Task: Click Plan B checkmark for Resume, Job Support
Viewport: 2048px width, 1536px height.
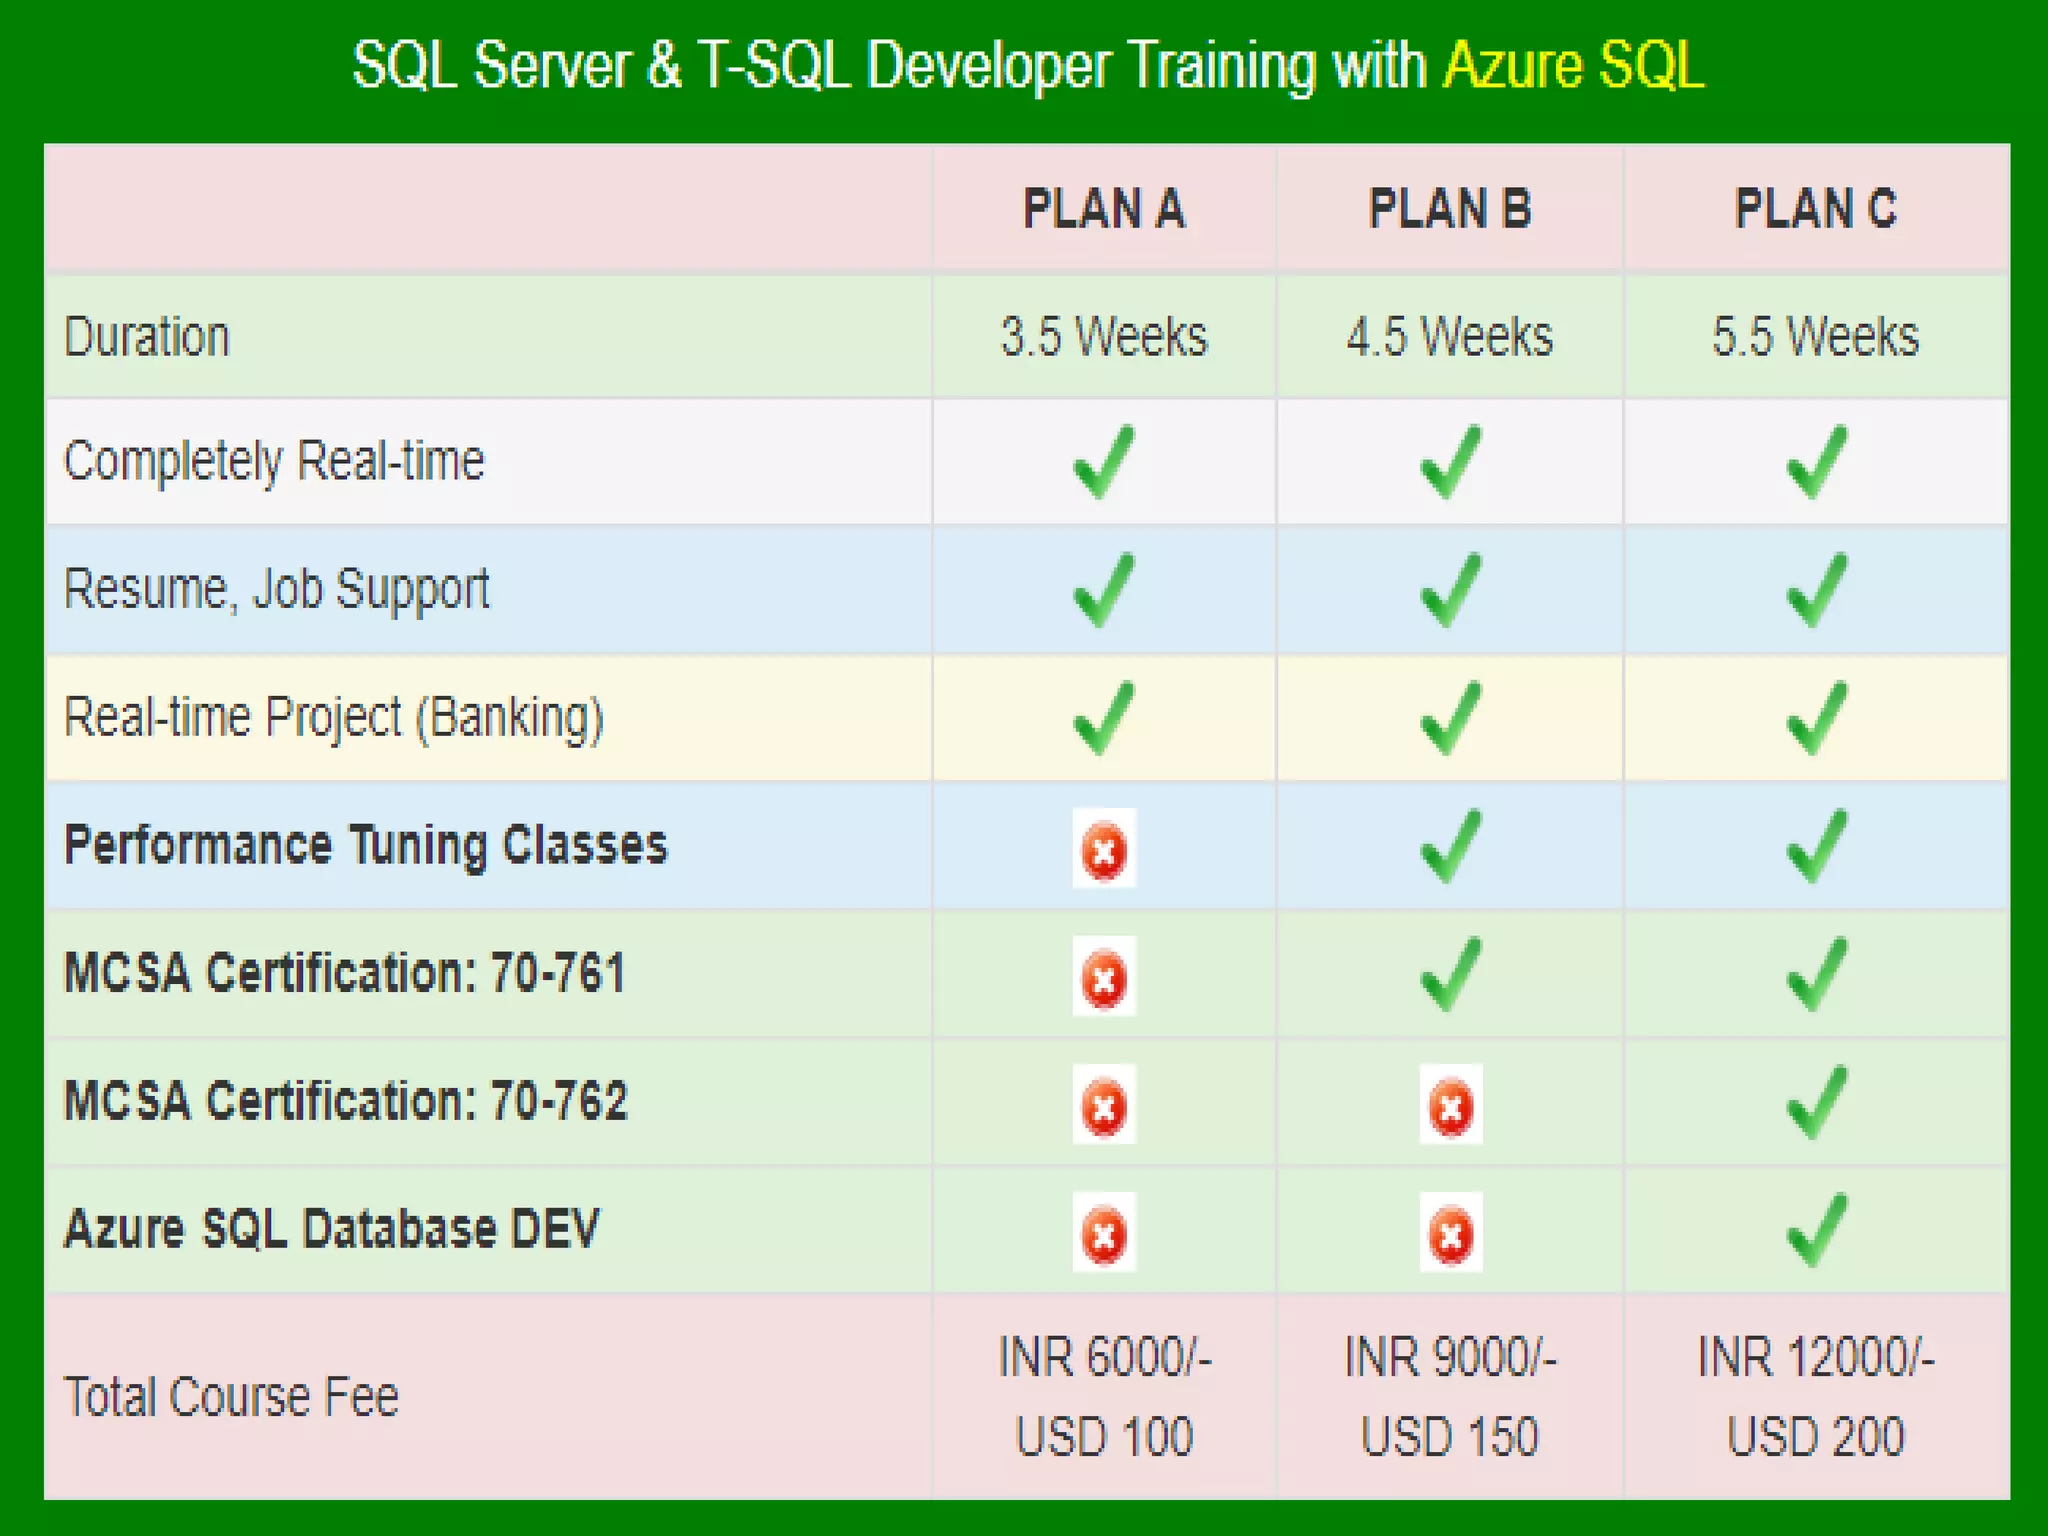Action: [1450, 590]
